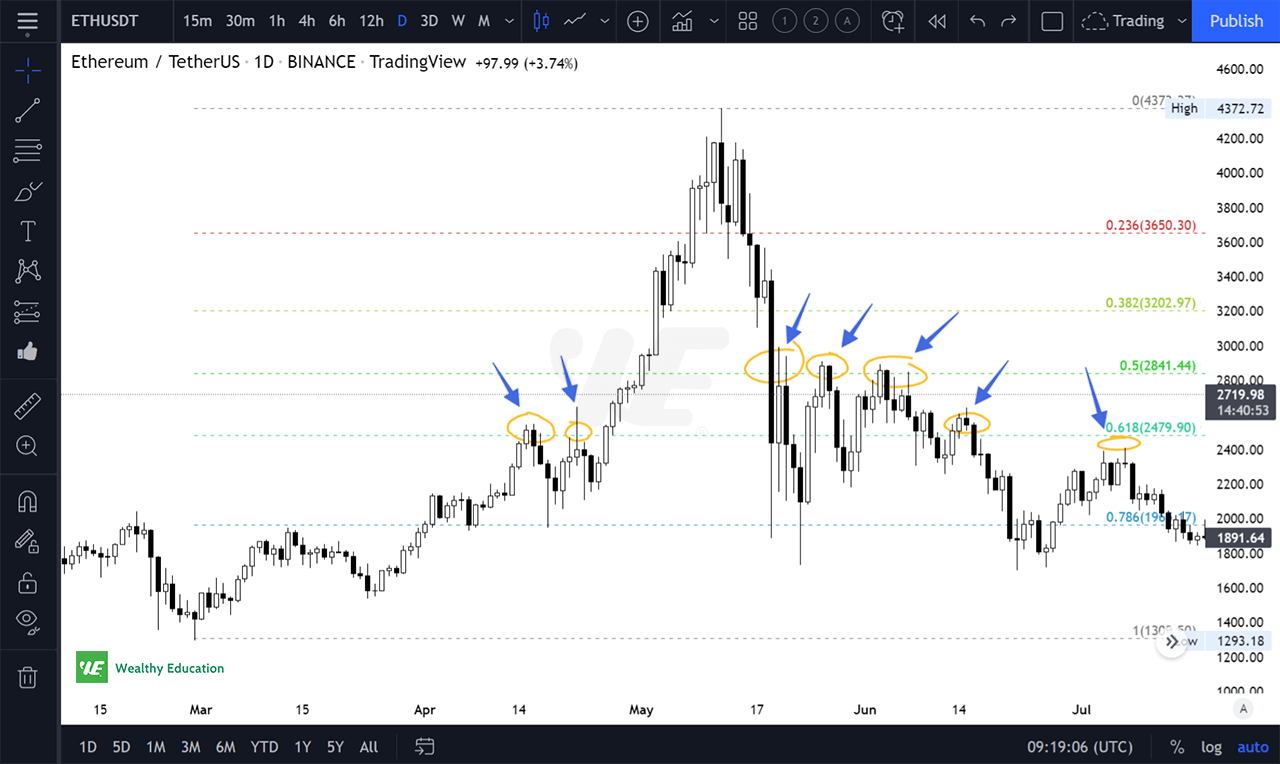Set date range to 1Y
This screenshot has height=764, width=1280.
click(302, 746)
